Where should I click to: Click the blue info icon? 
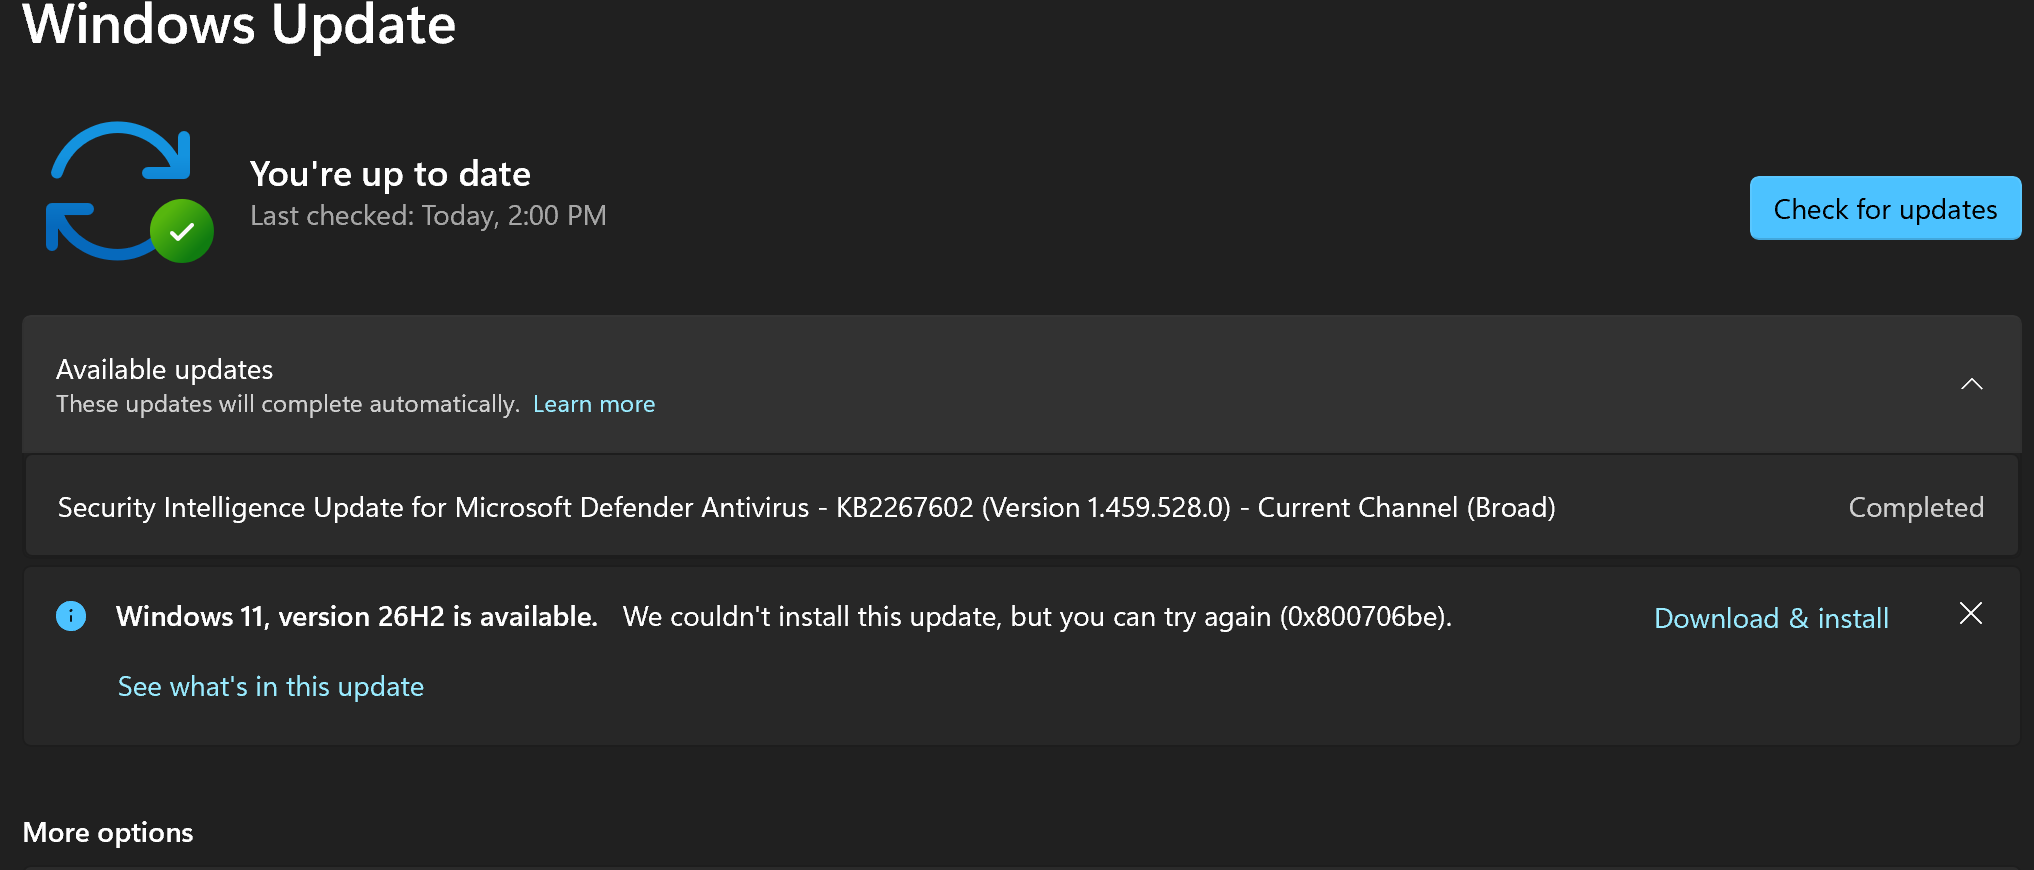[x=71, y=616]
